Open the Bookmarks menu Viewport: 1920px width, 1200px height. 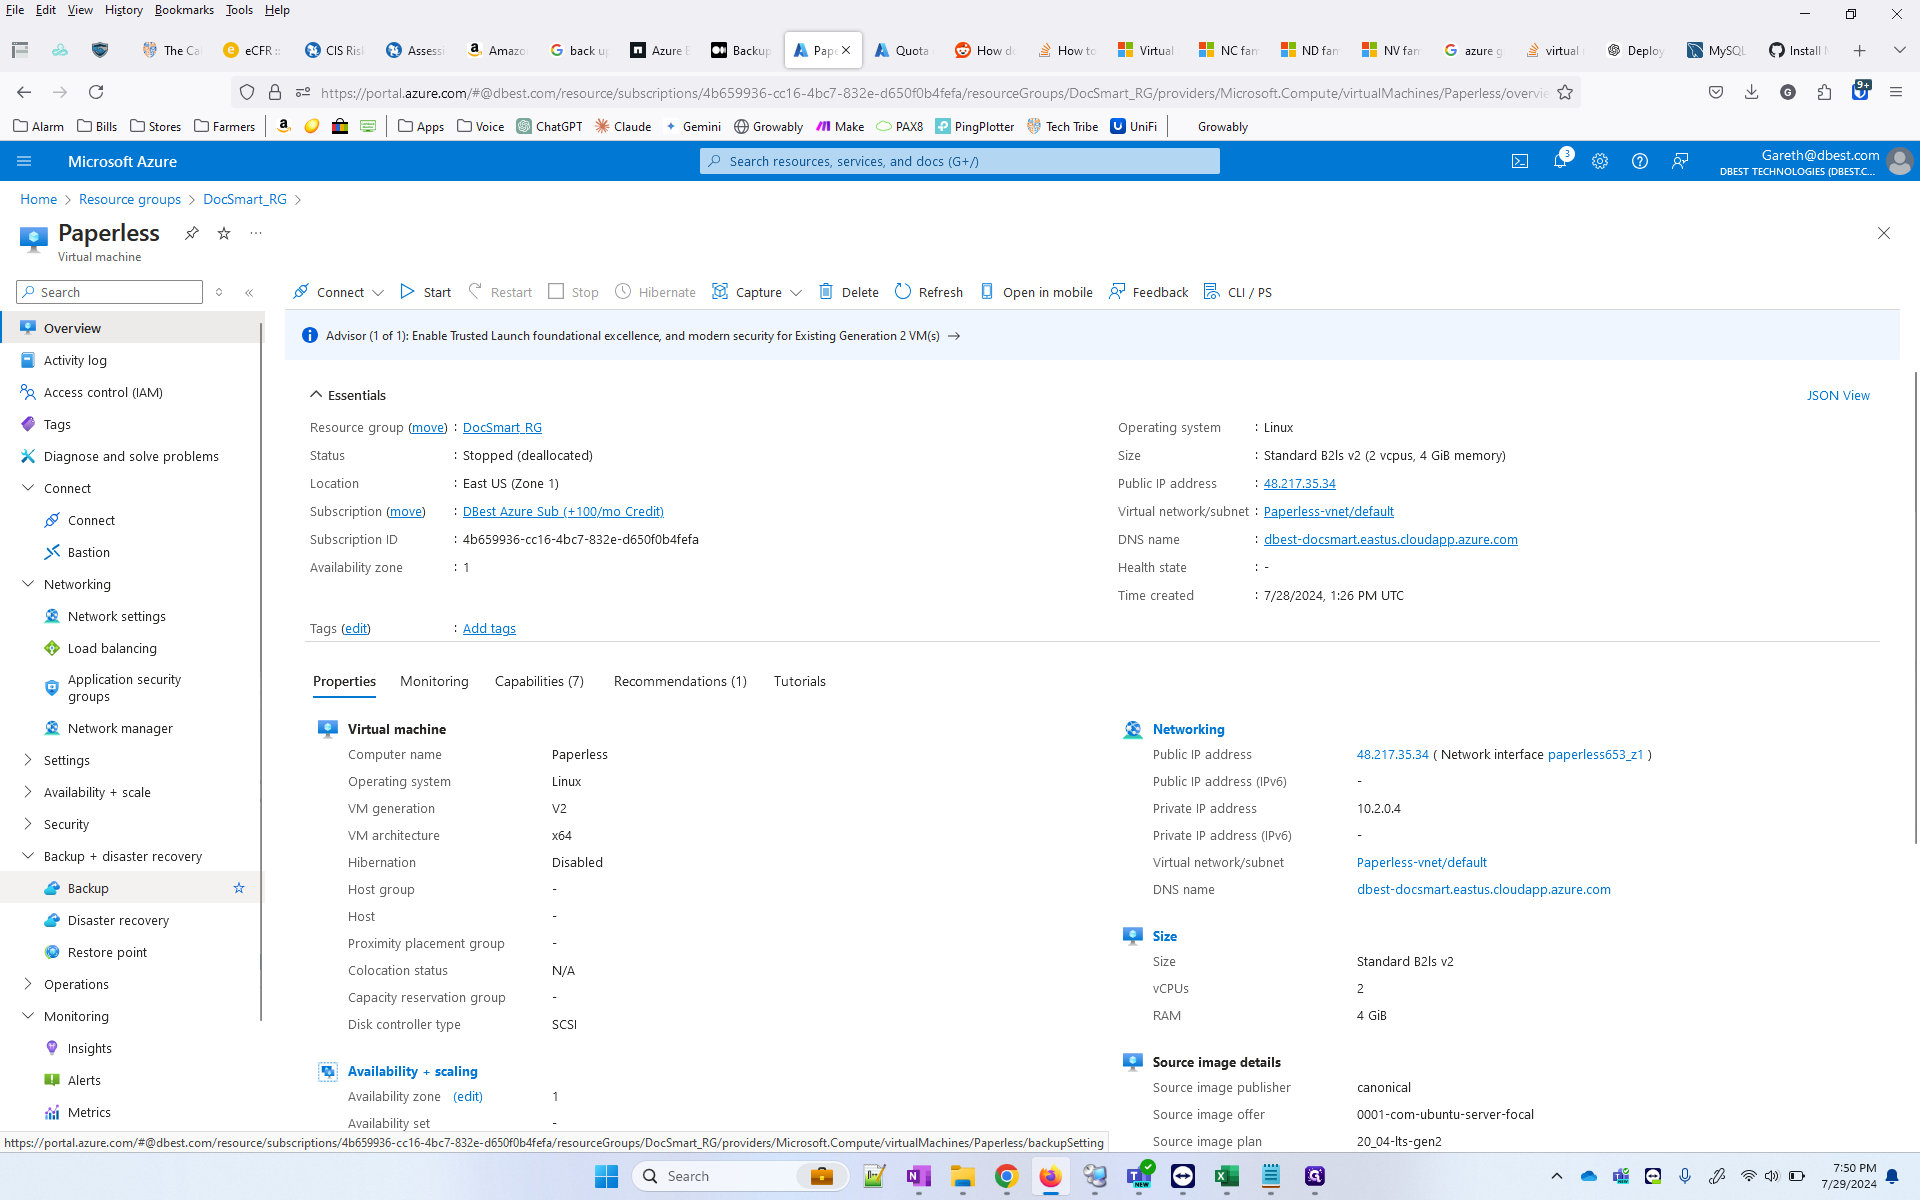click(184, 10)
